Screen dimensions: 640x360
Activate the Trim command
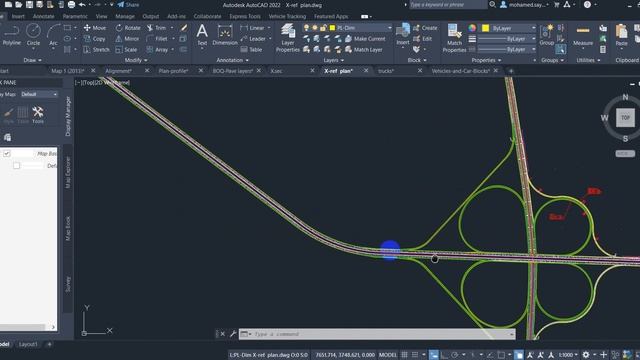(157, 28)
